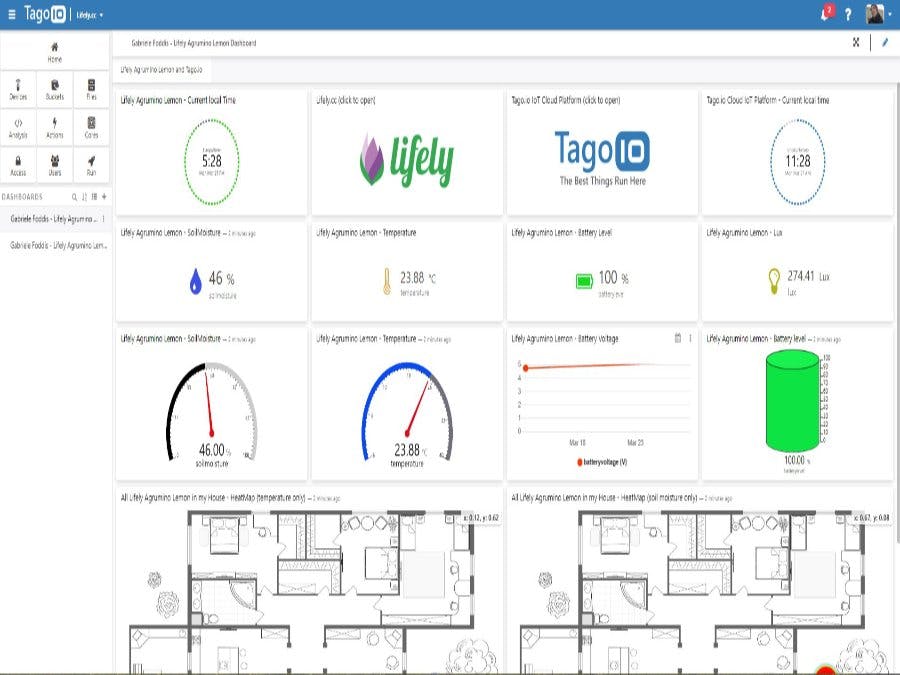Screen dimensions: 900x675
Task: Search dashboards with the magnifier icon
Action: pyautogui.click(x=74, y=197)
